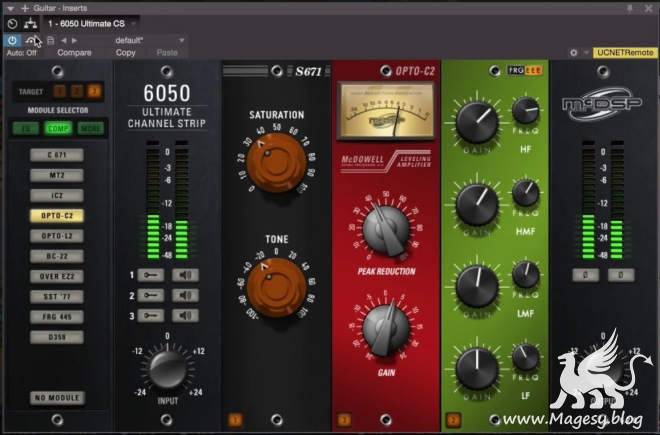Screen dimensions: 660x435
Task: Click key input button for band 2
Action: (x=151, y=295)
